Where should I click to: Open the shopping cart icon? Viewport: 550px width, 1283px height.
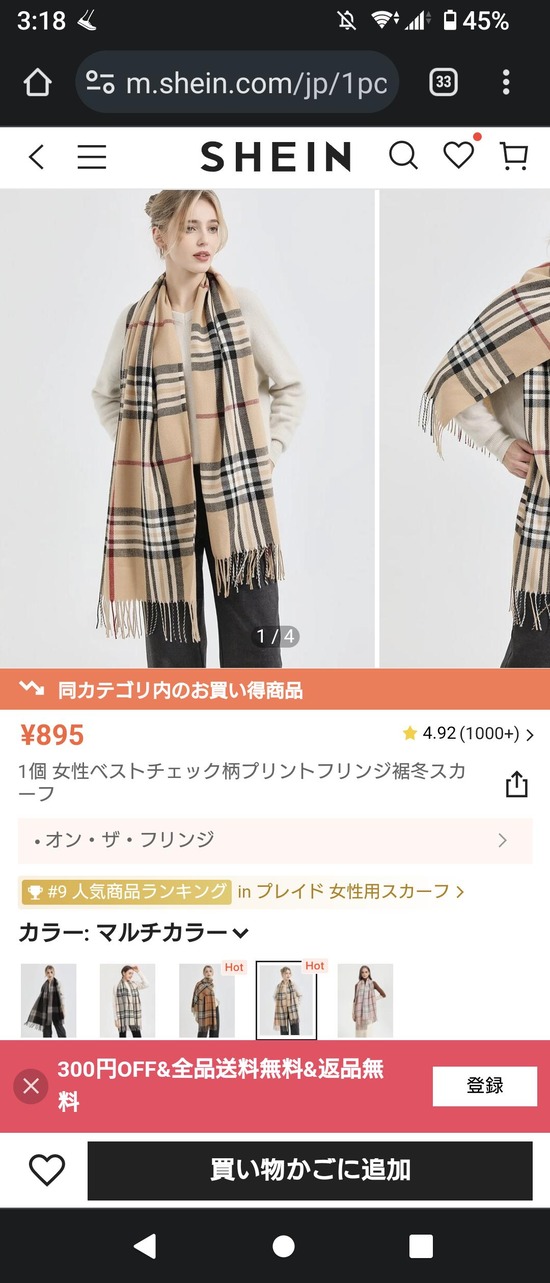514,156
